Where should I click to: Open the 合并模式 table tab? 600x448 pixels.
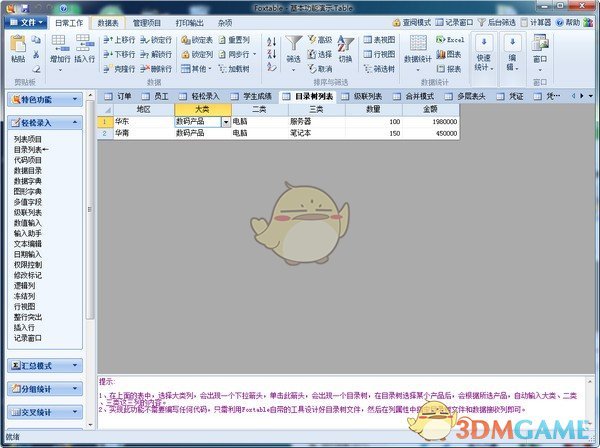414,96
